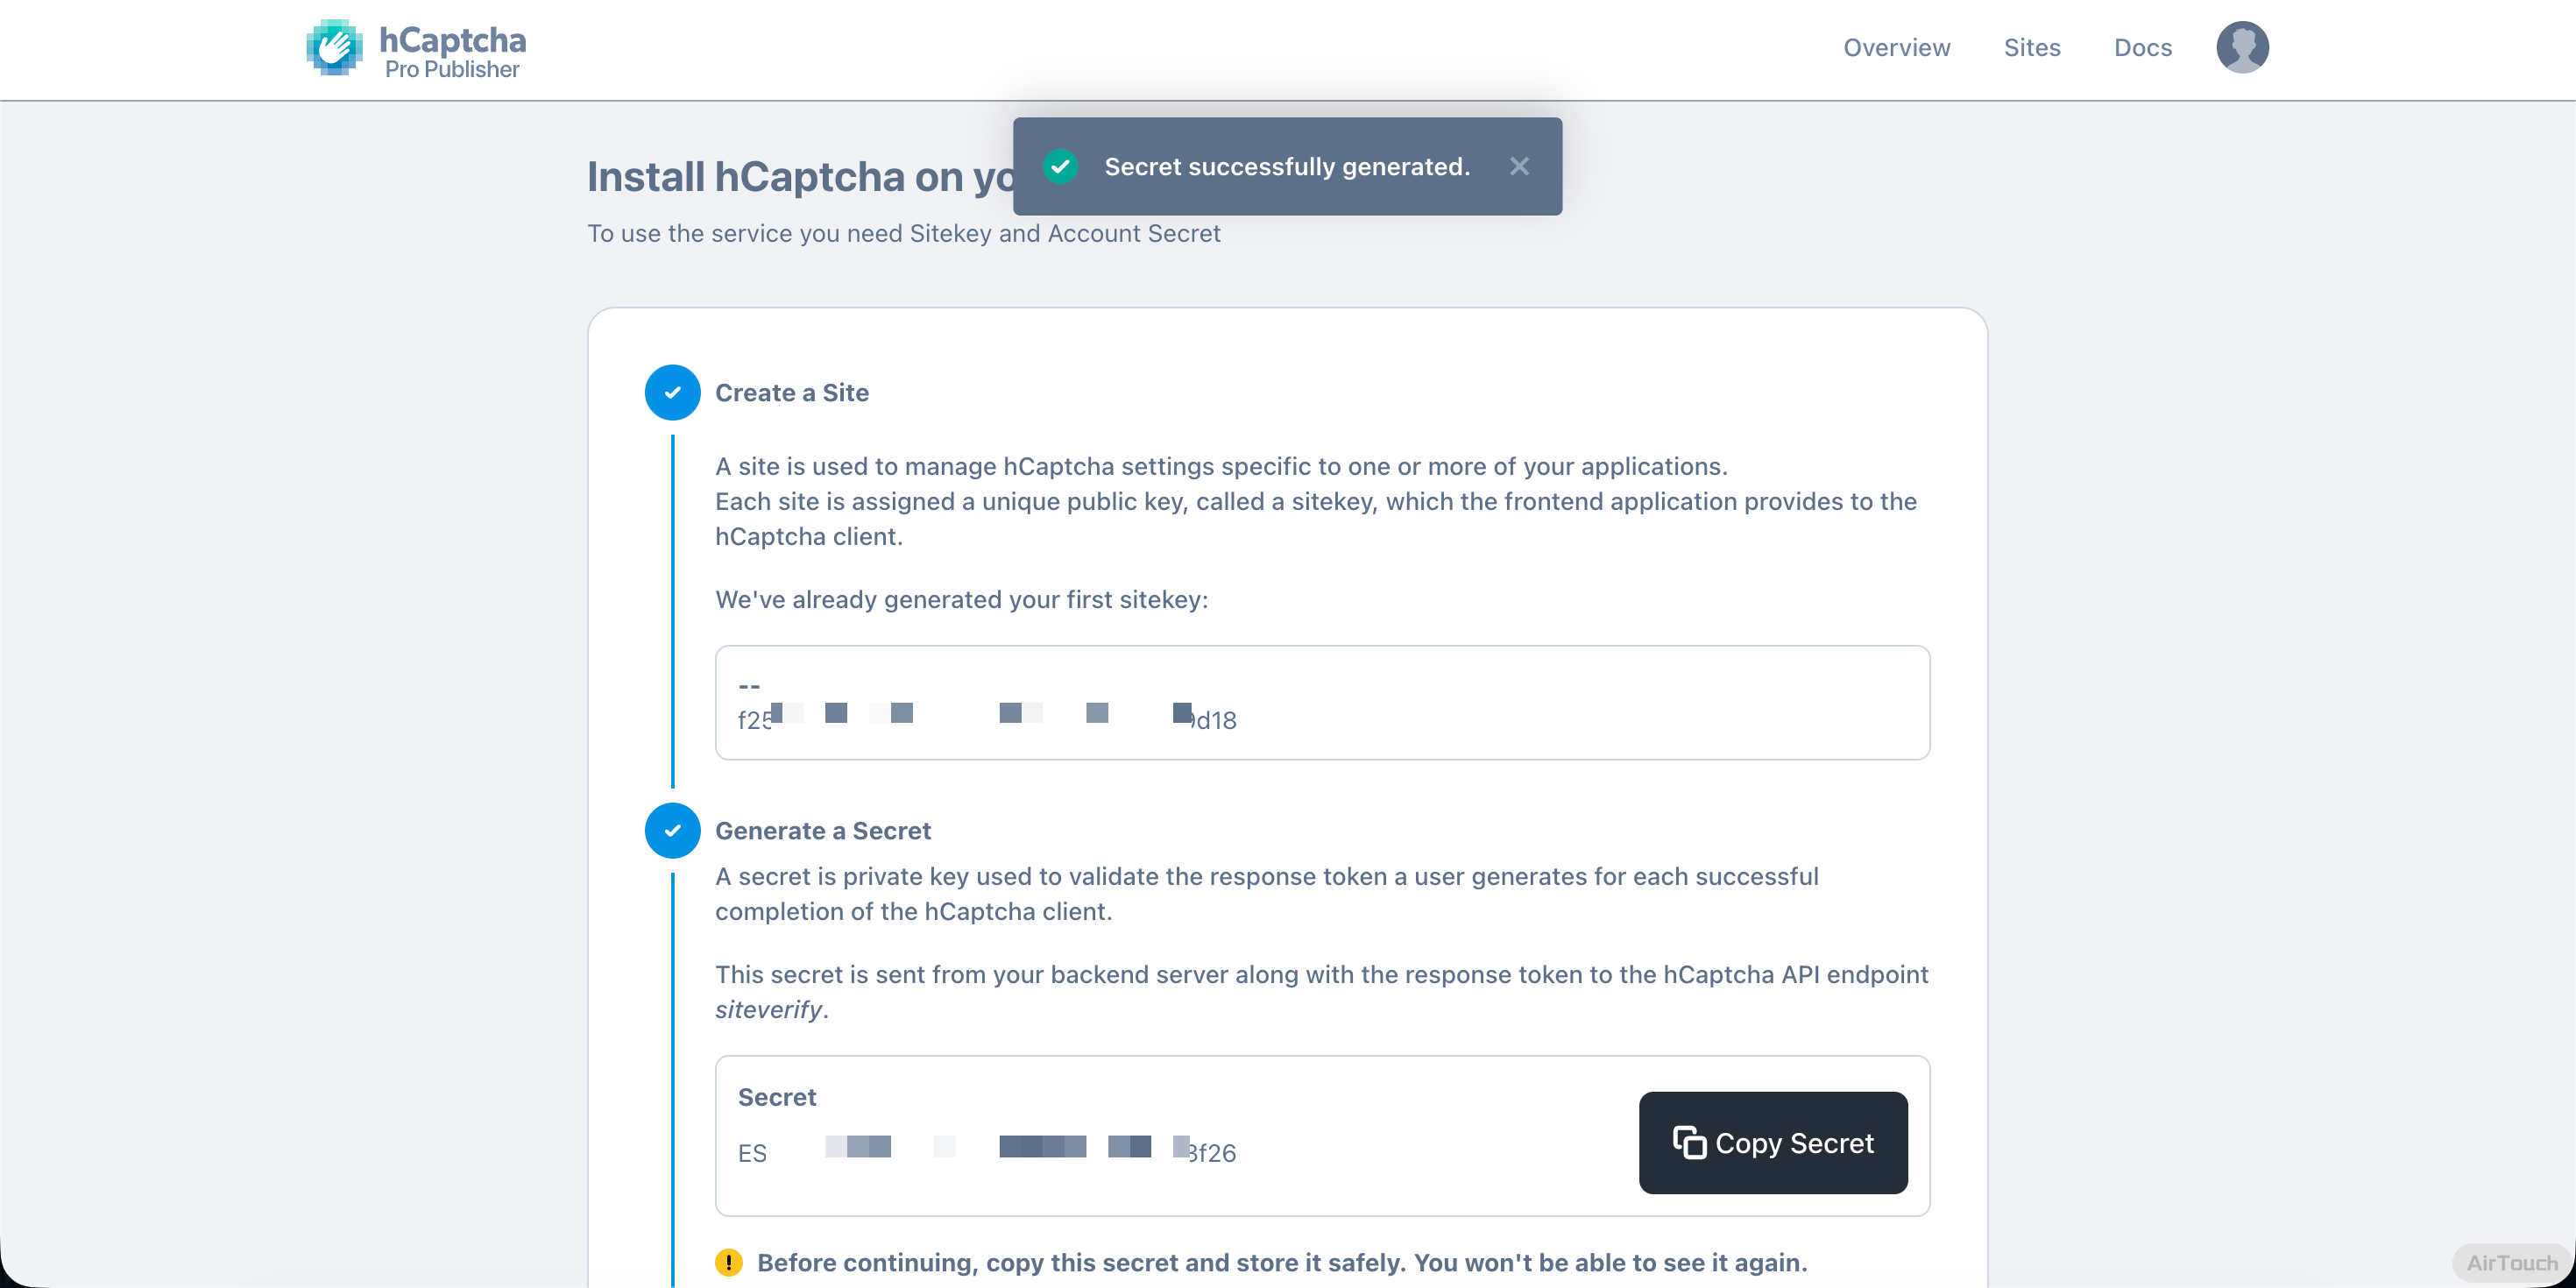
Task: Go to the Overview page
Action: click(1896, 48)
